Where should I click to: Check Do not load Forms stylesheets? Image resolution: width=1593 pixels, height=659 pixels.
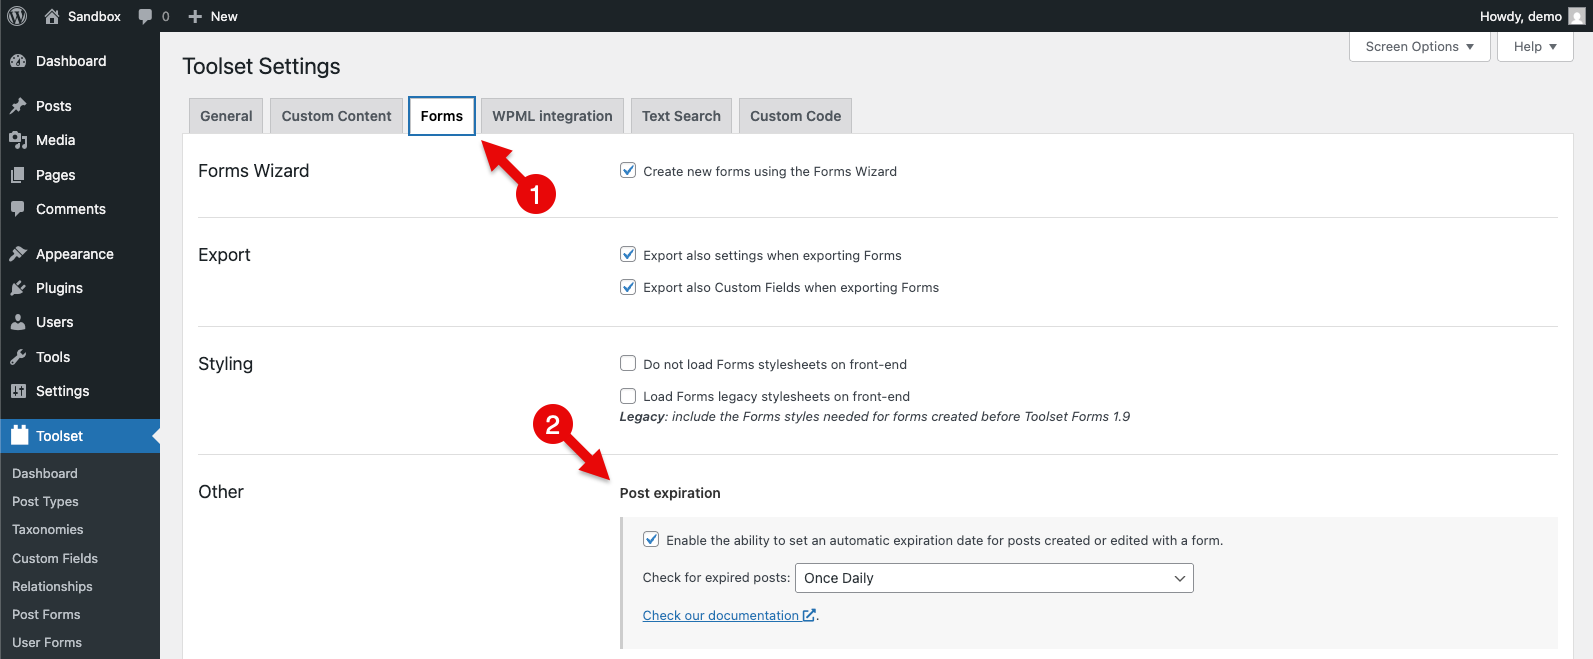coord(628,363)
